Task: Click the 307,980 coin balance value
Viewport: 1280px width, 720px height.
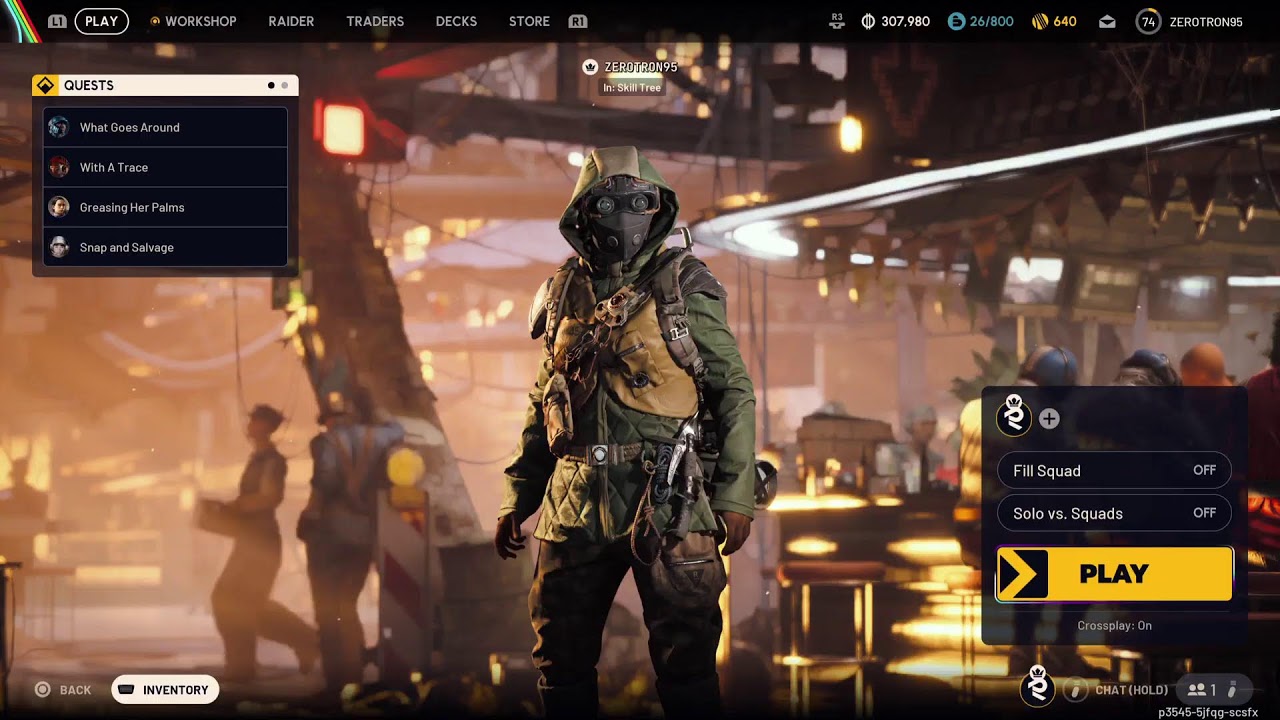Action: point(906,21)
